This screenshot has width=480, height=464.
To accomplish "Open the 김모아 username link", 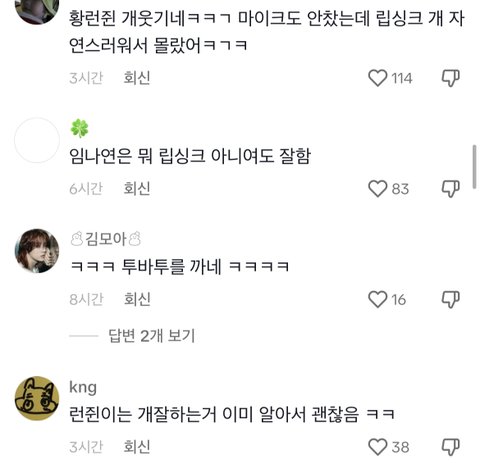I will (x=106, y=239).
